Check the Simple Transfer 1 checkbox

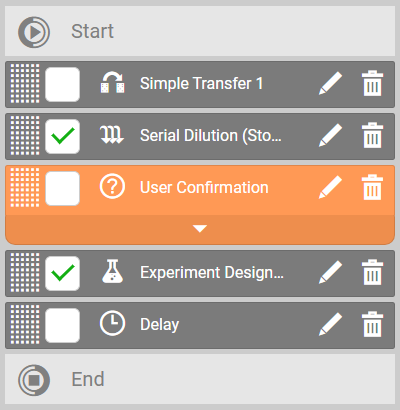[62, 84]
